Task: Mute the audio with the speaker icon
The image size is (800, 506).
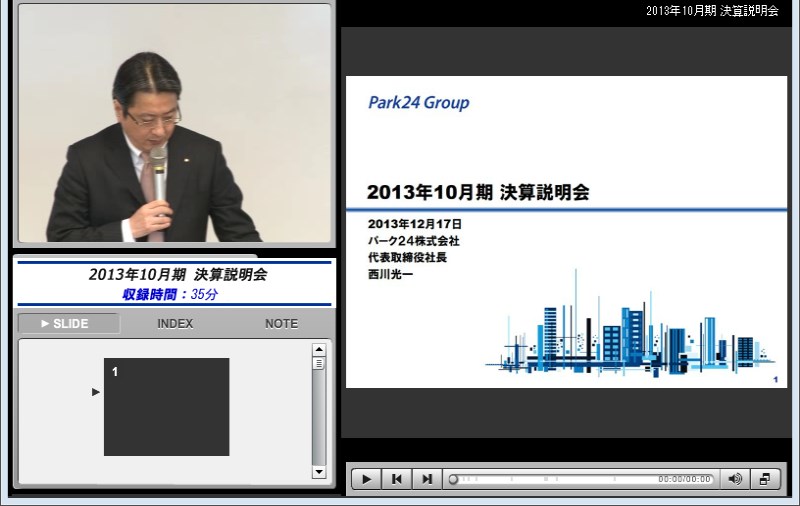Action: [735, 479]
